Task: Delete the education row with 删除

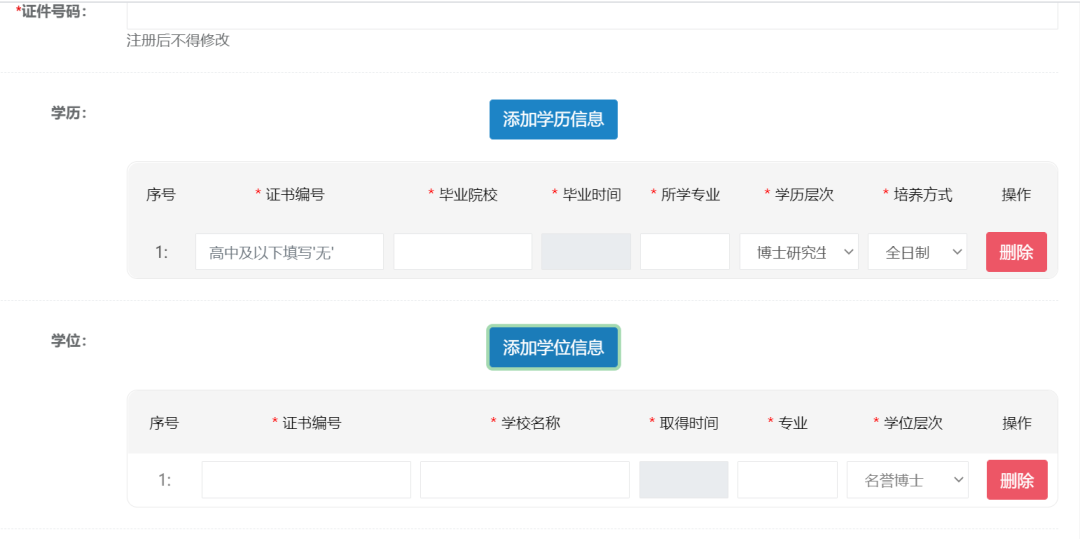Action: tap(1016, 252)
